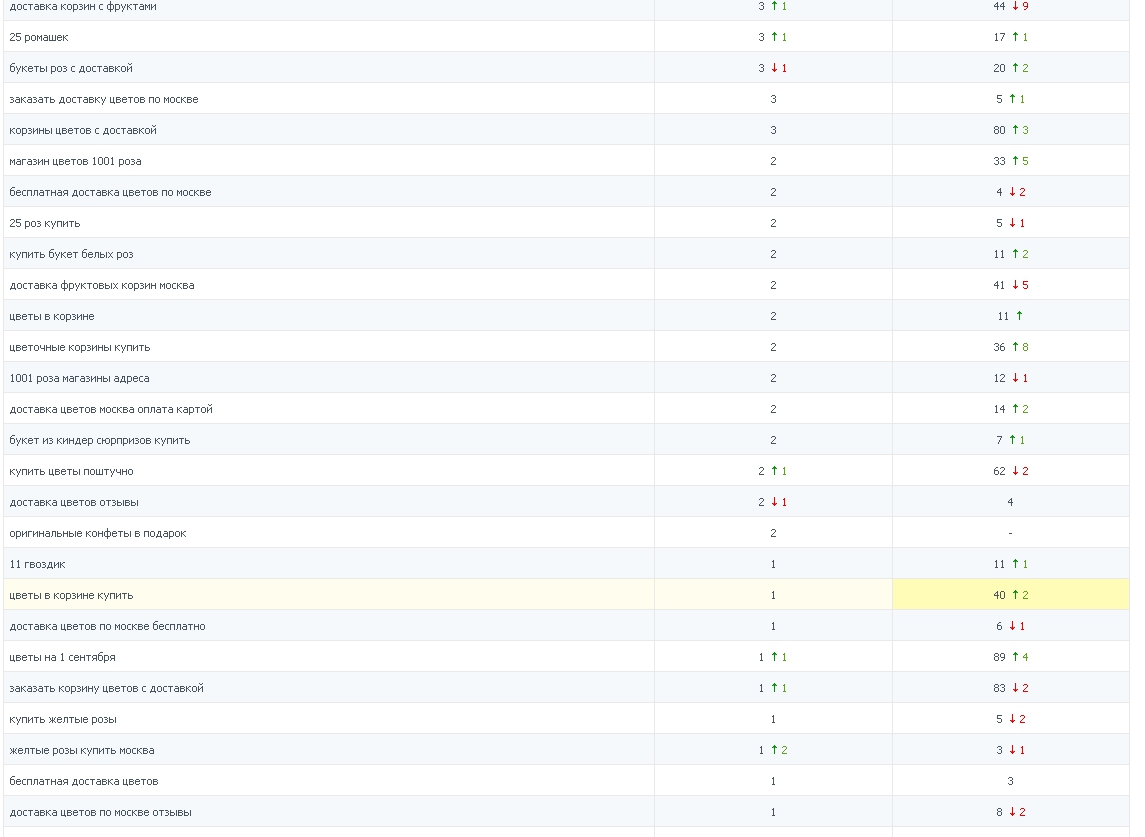Select '1001 роза магазины адреса'

79,378
